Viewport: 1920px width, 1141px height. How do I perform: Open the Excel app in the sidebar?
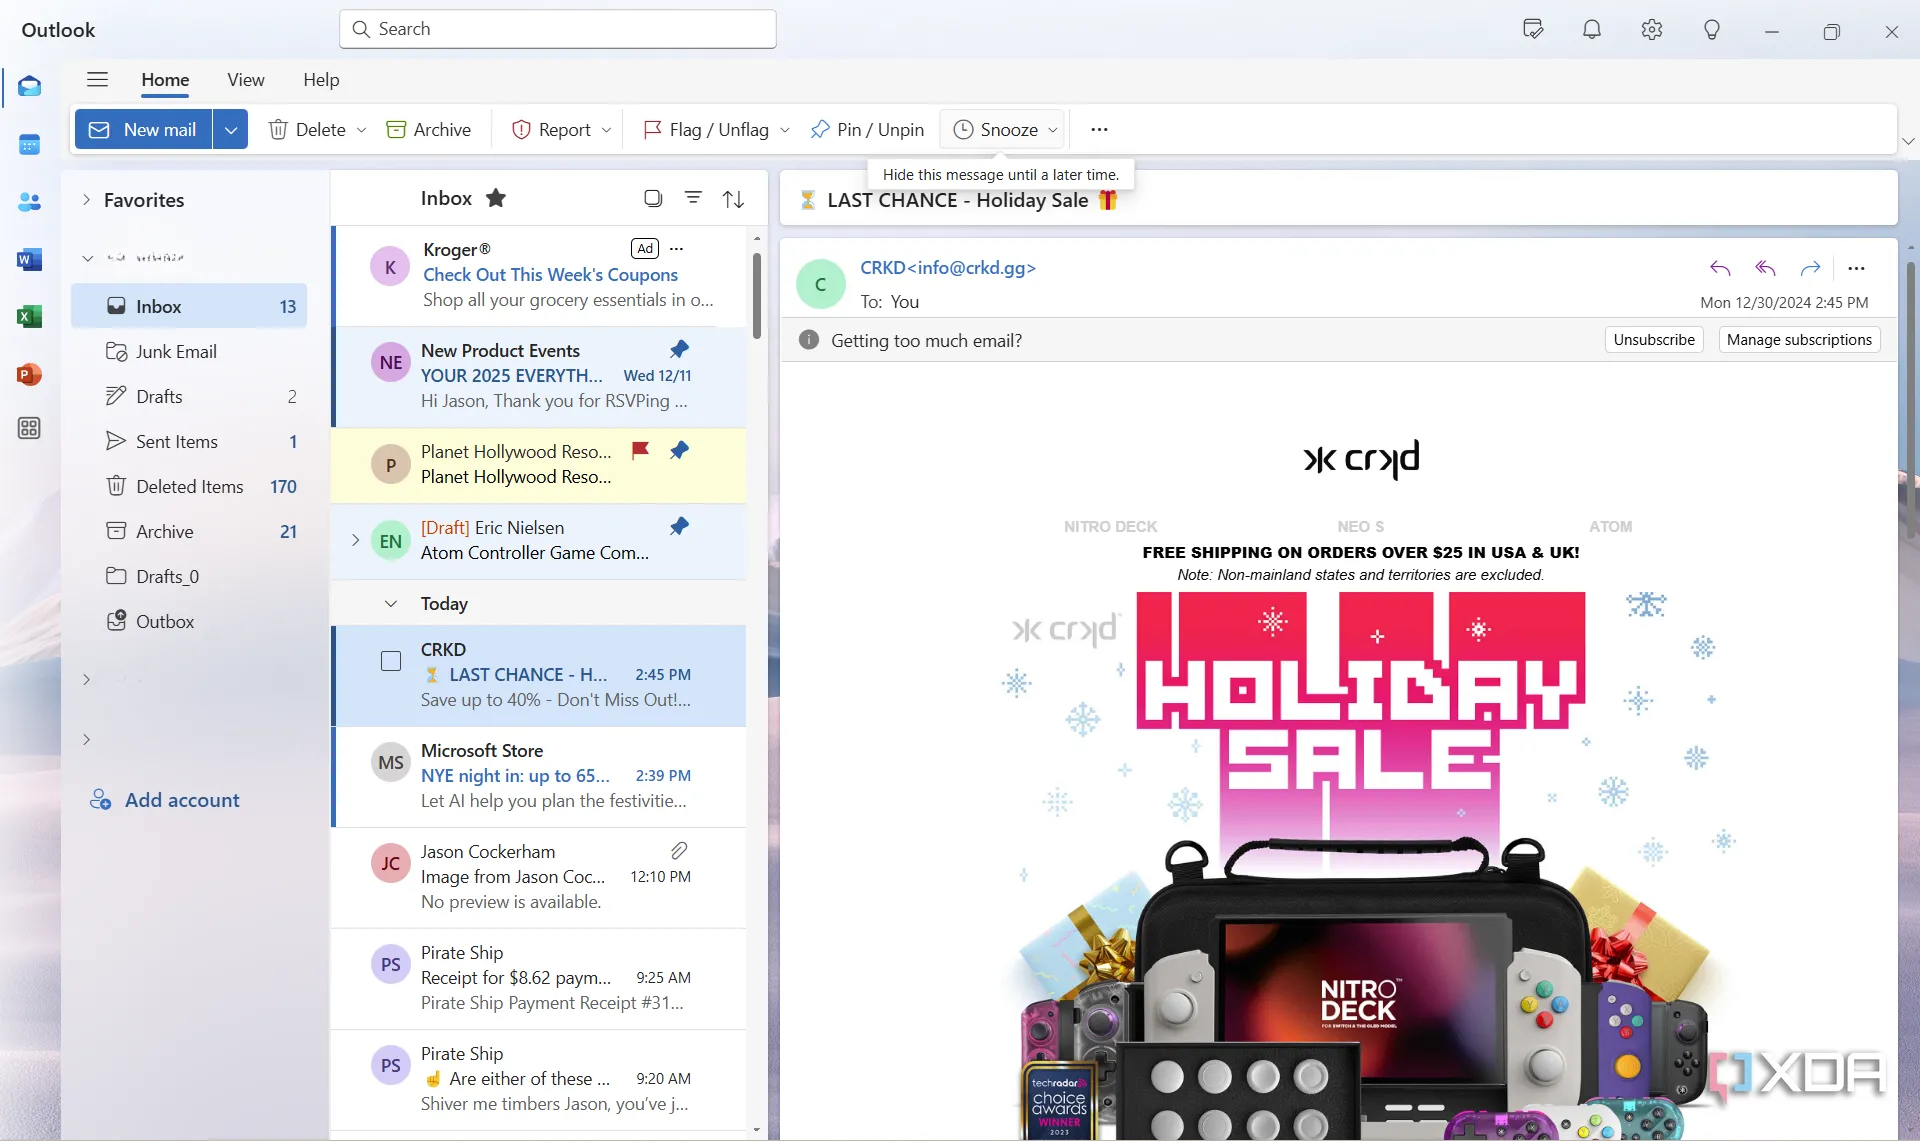click(x=29, y=317)
